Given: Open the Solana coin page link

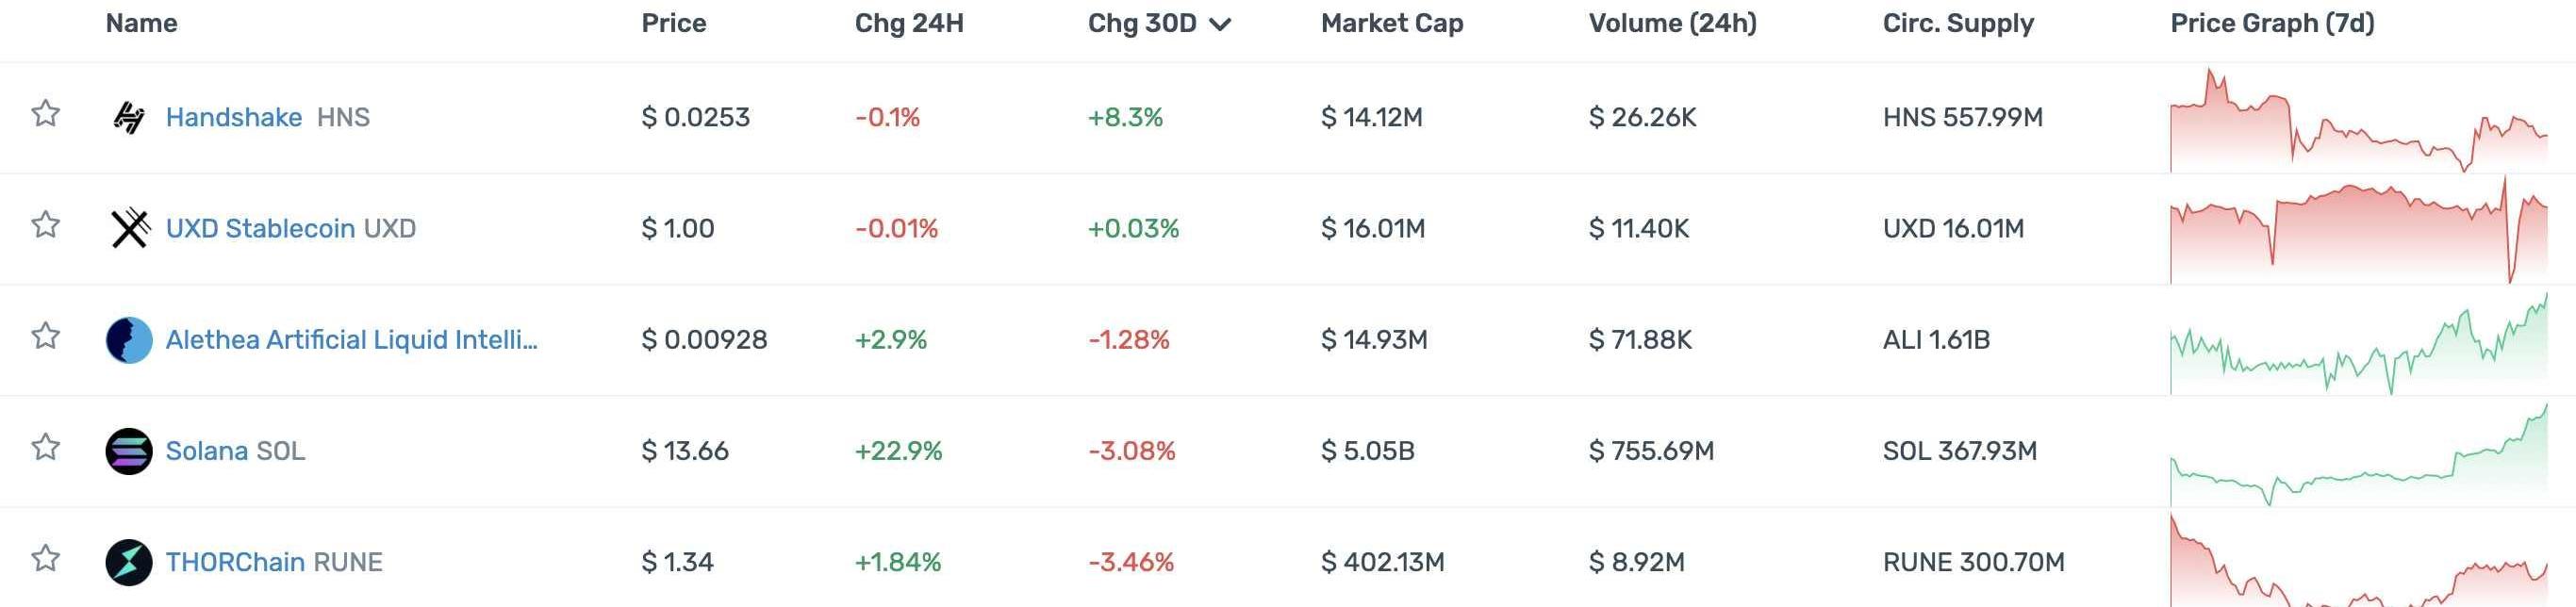Looking at the screenshot, I should [x=206, y=451].
